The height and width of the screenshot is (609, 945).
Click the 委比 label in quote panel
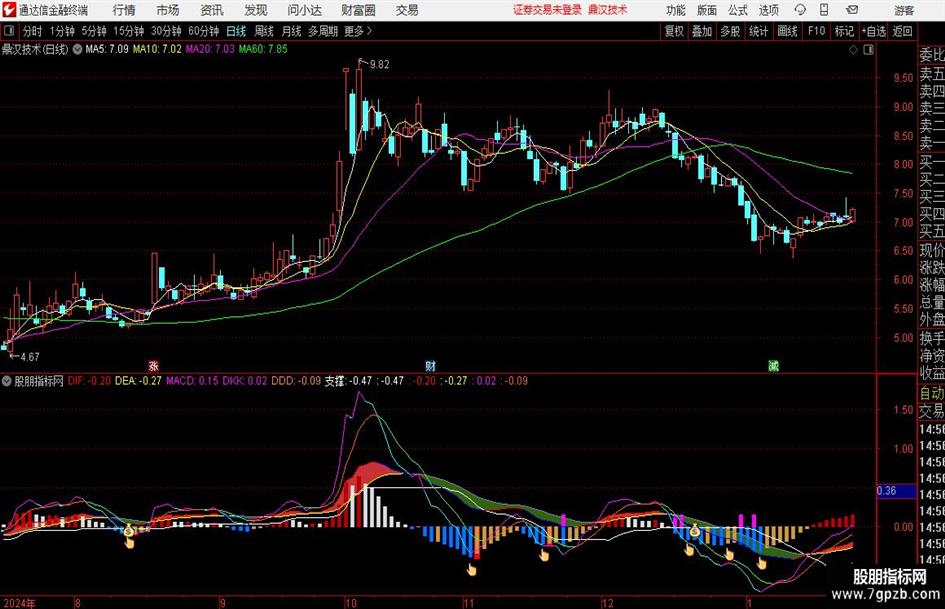(x=932, y=55)
